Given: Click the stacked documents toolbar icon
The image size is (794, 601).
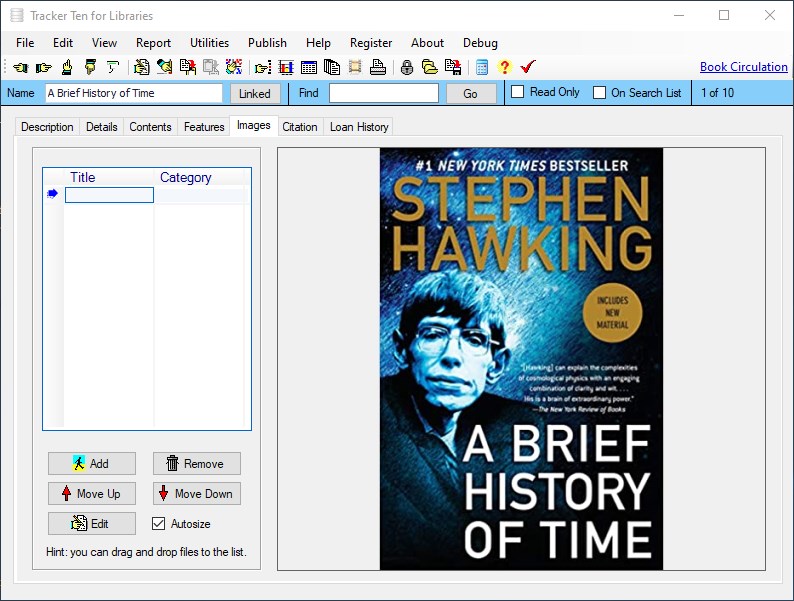Looking at the screenshot, I should coord(332,67).
